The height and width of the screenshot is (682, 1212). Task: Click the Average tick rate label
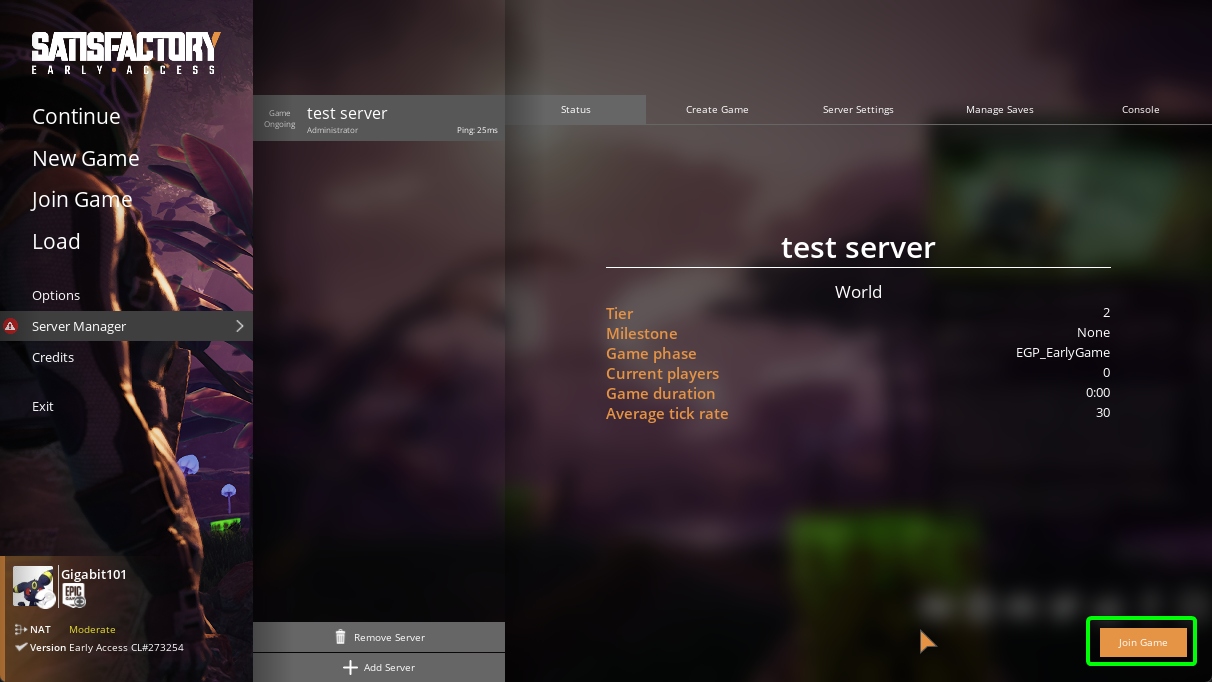click(667, 413)
